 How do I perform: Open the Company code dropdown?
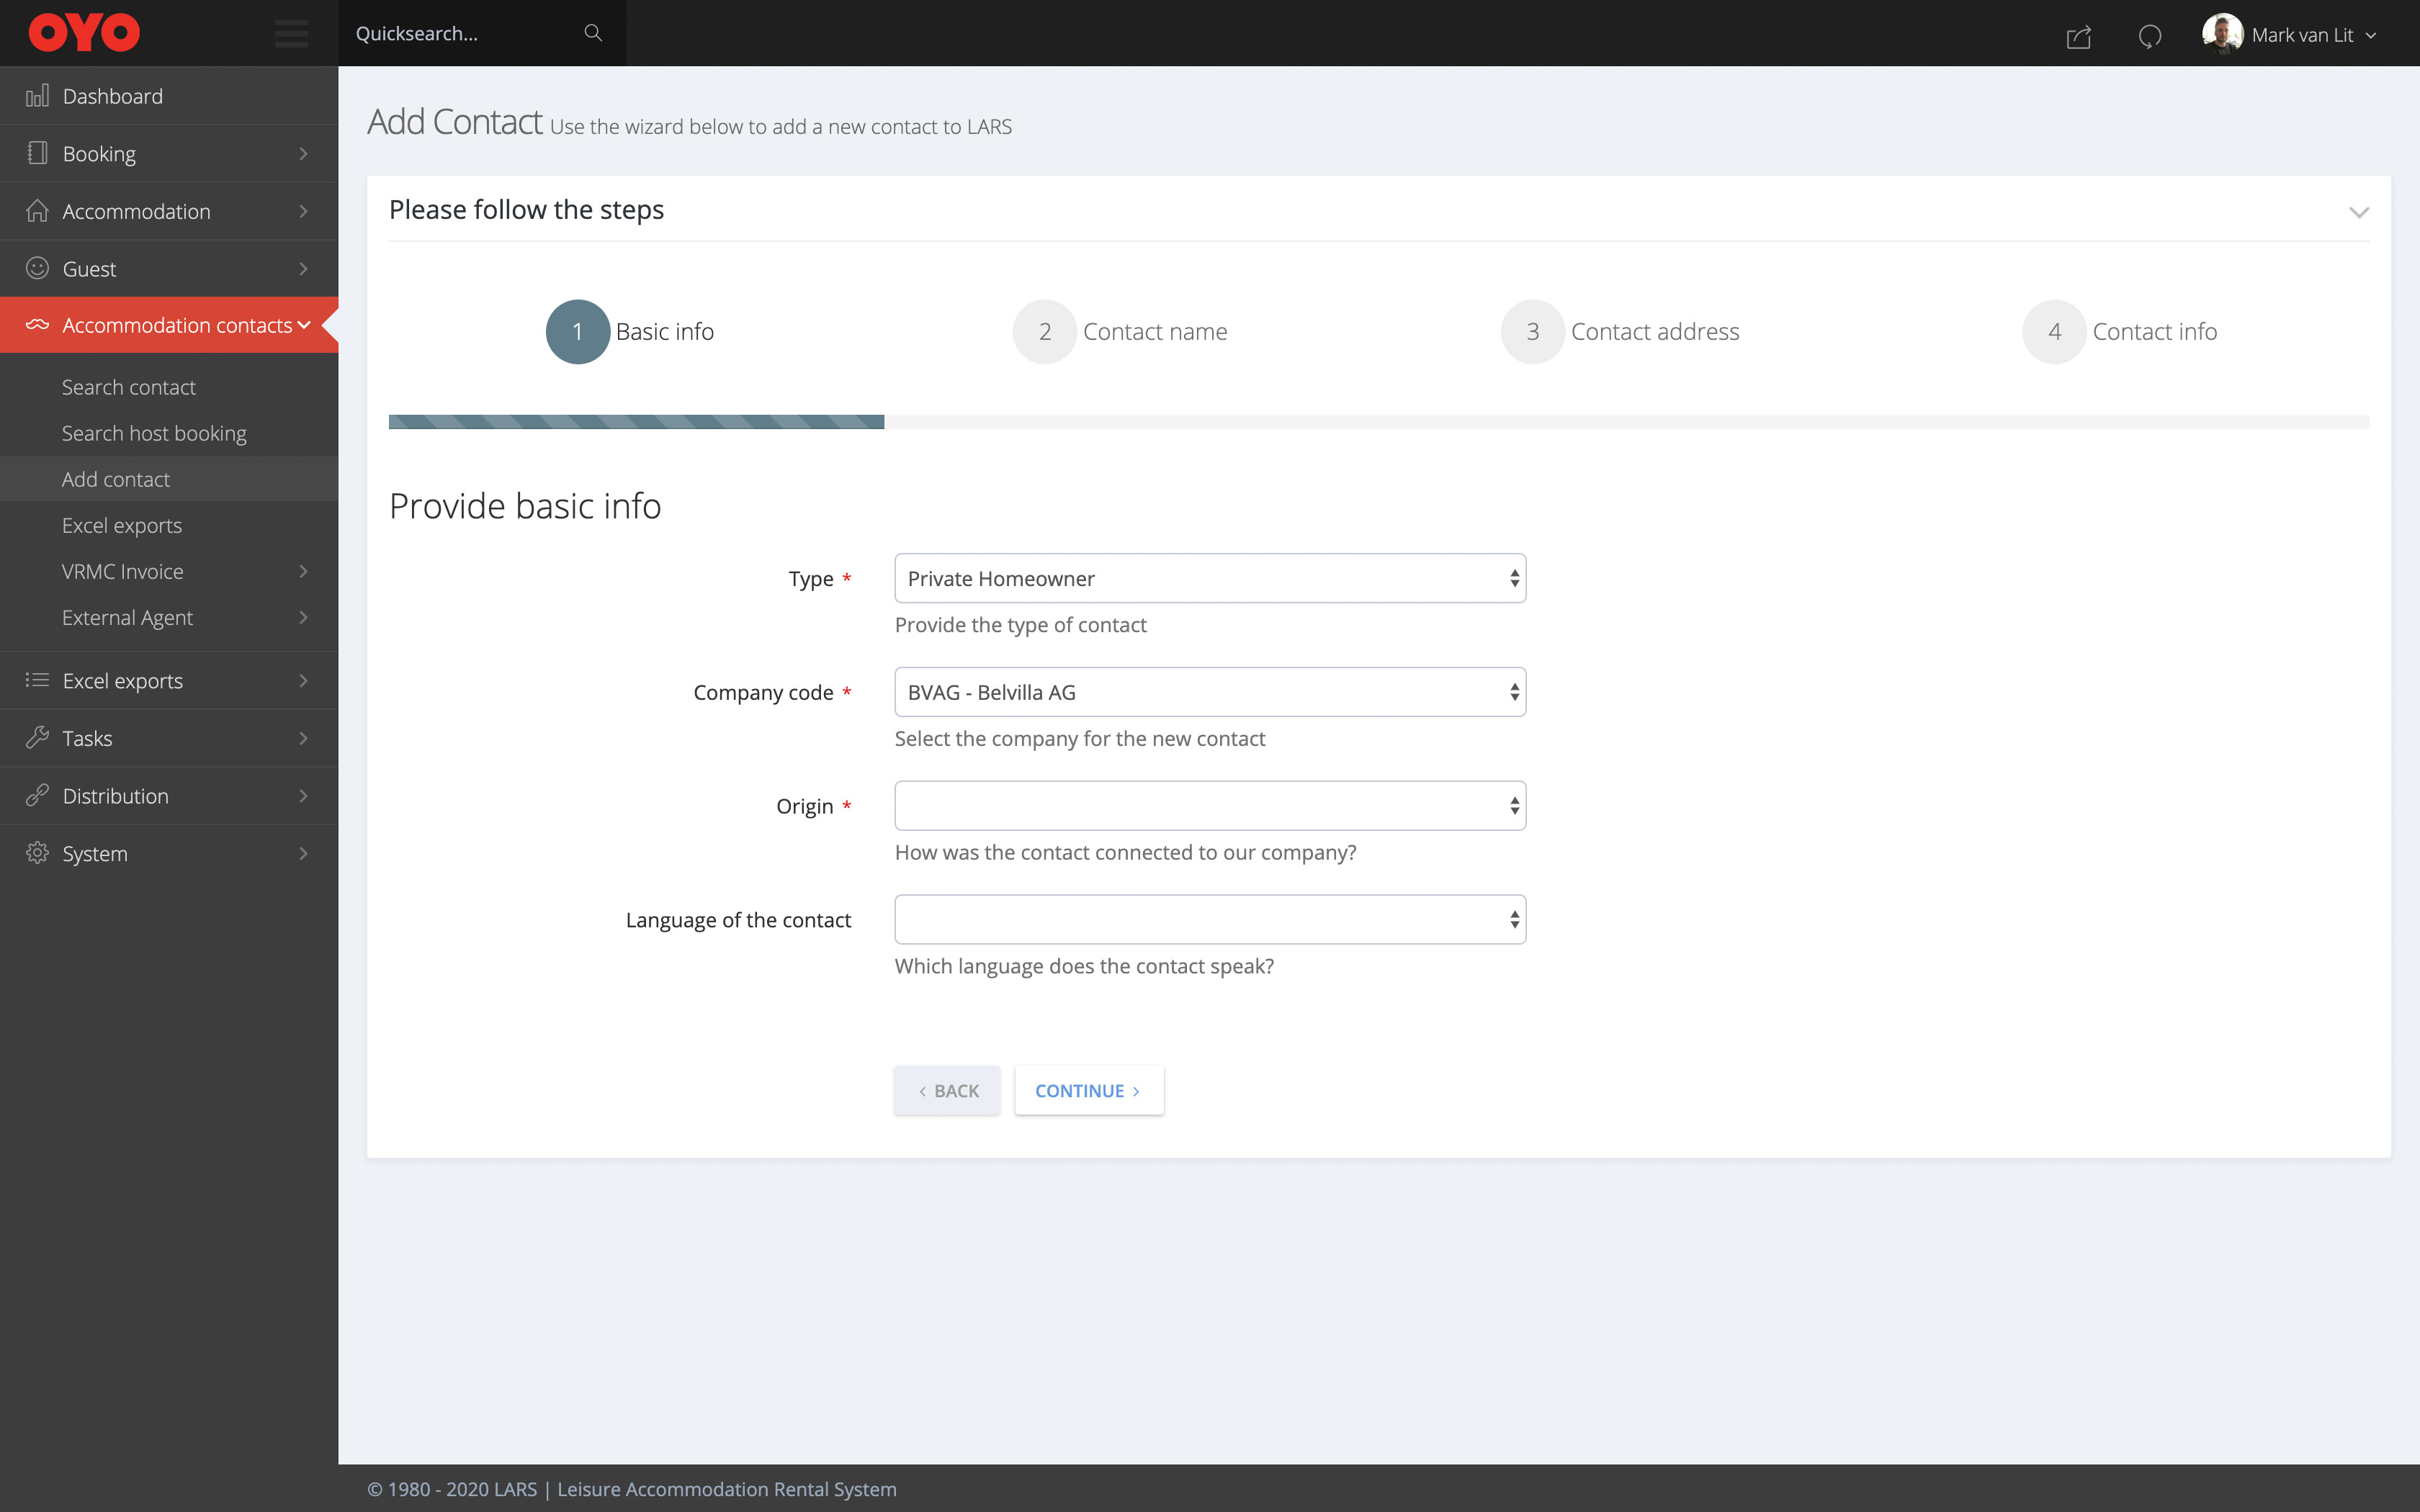coord(1209,692)
